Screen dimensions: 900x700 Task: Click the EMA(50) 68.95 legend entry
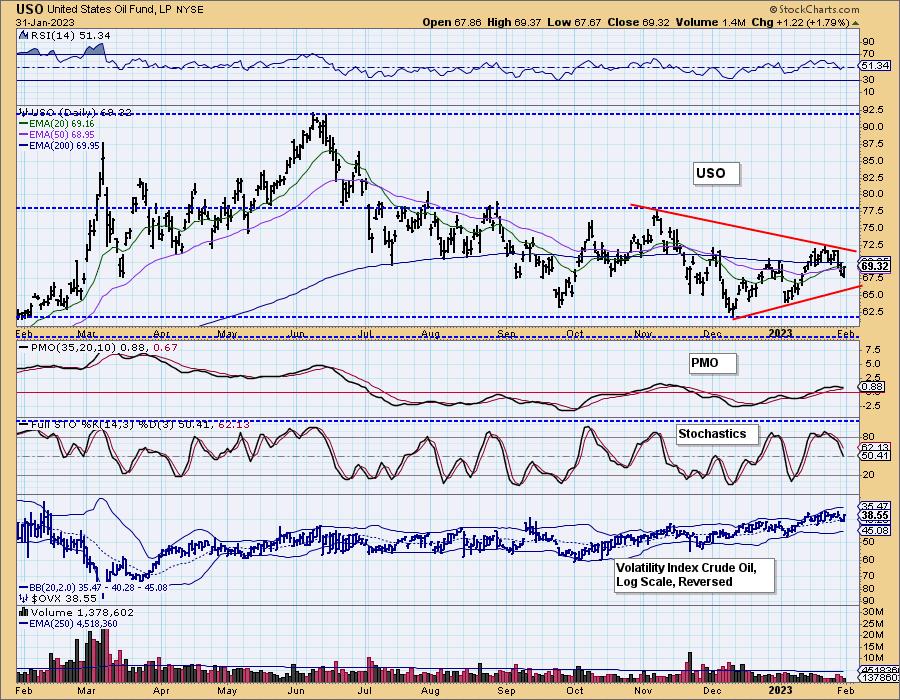pos(57,134)
